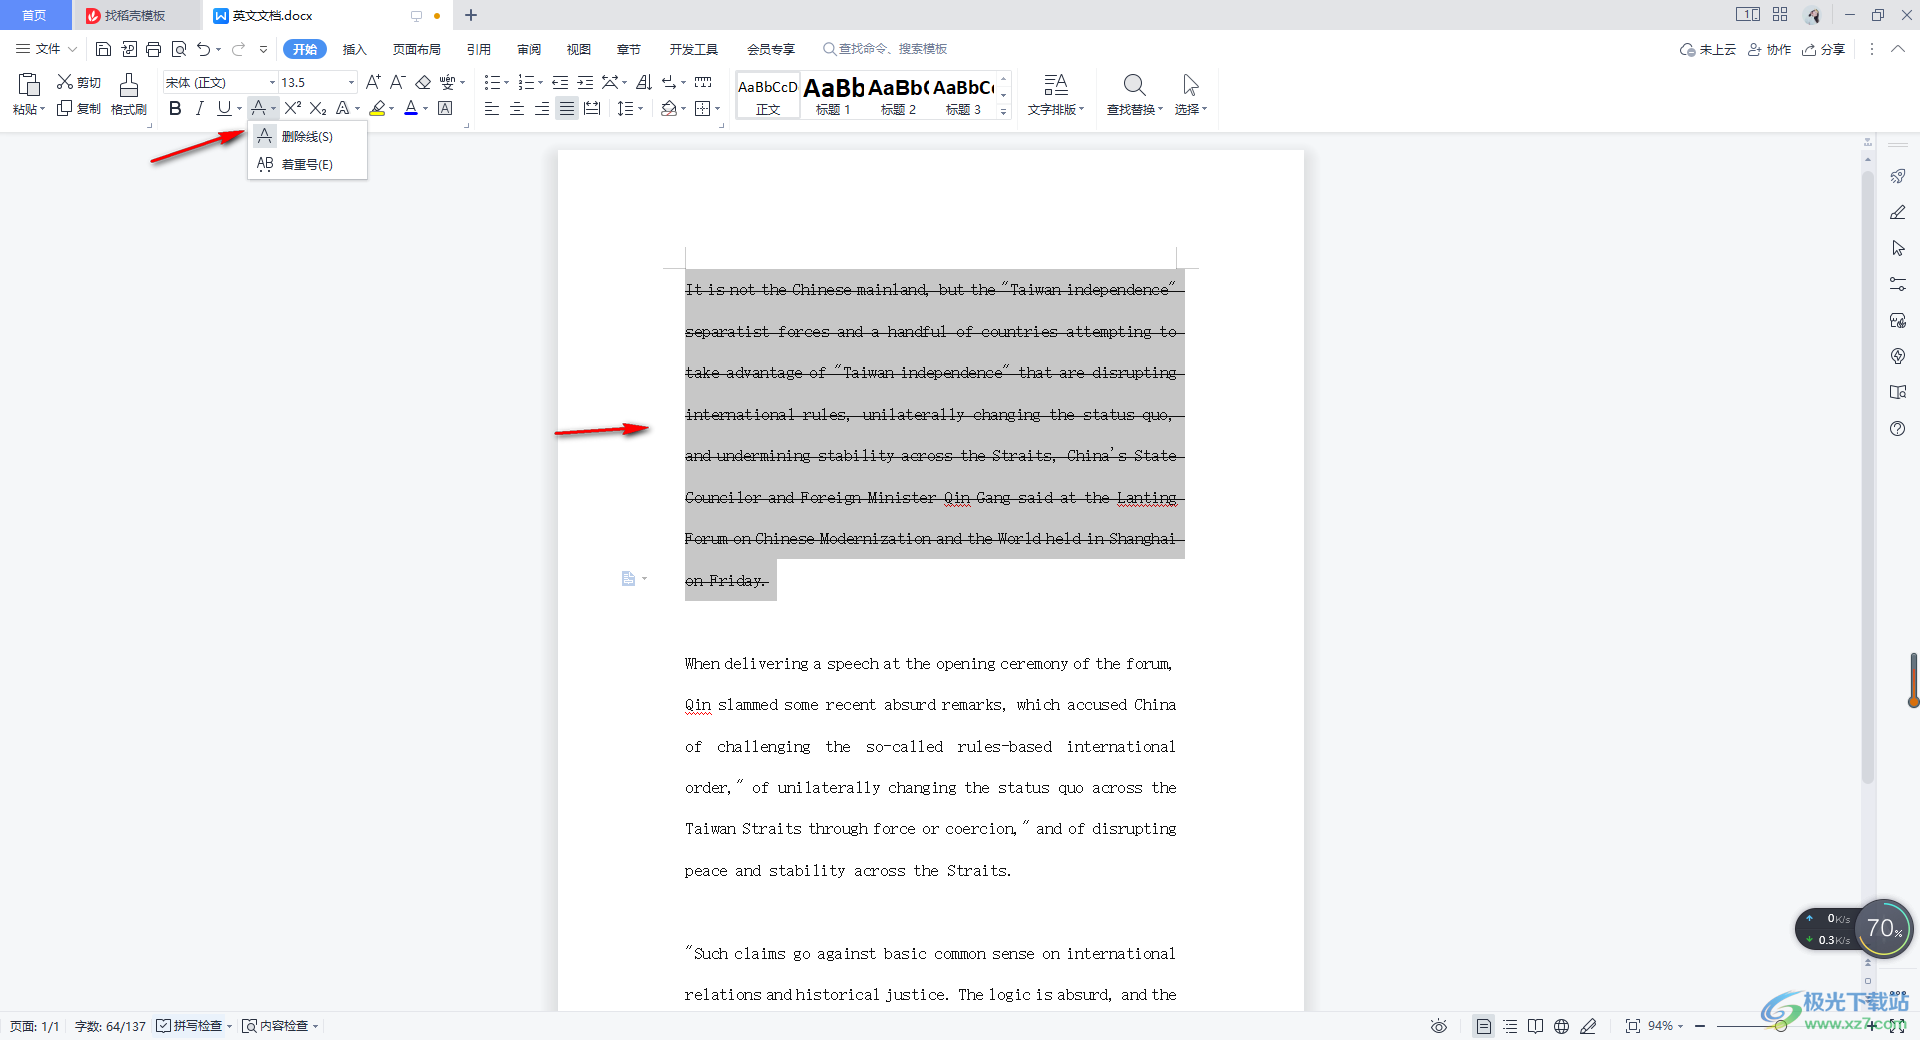Open the 文件 menu

46,49
